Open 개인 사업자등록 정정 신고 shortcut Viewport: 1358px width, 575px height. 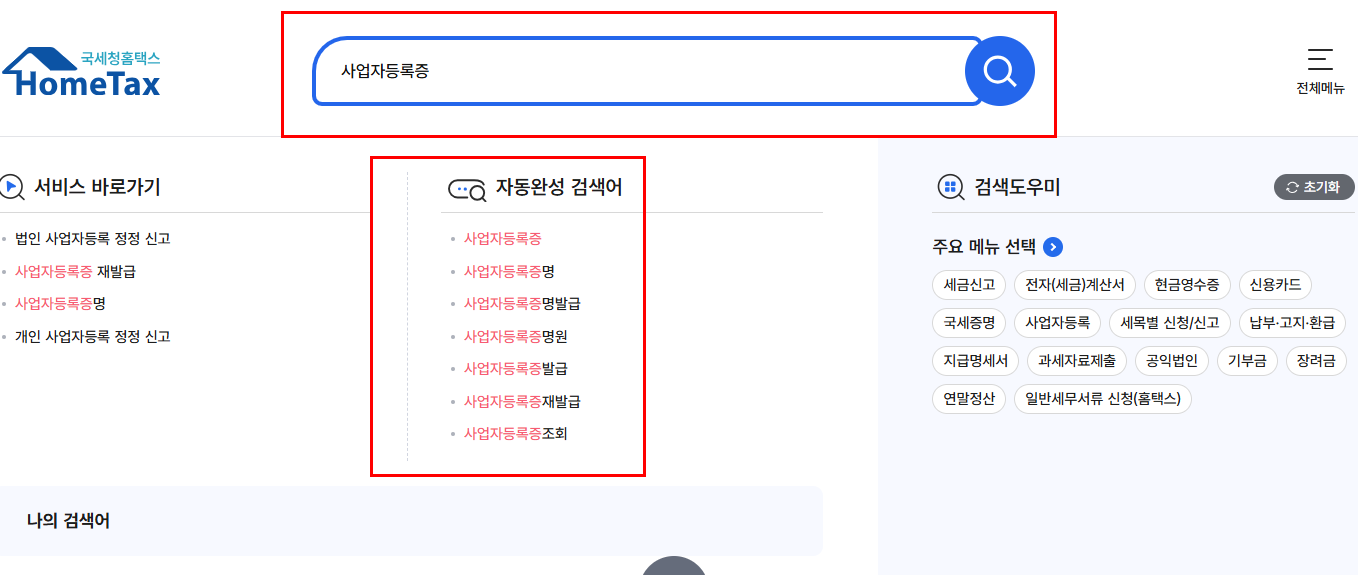(x=93, y=336)
